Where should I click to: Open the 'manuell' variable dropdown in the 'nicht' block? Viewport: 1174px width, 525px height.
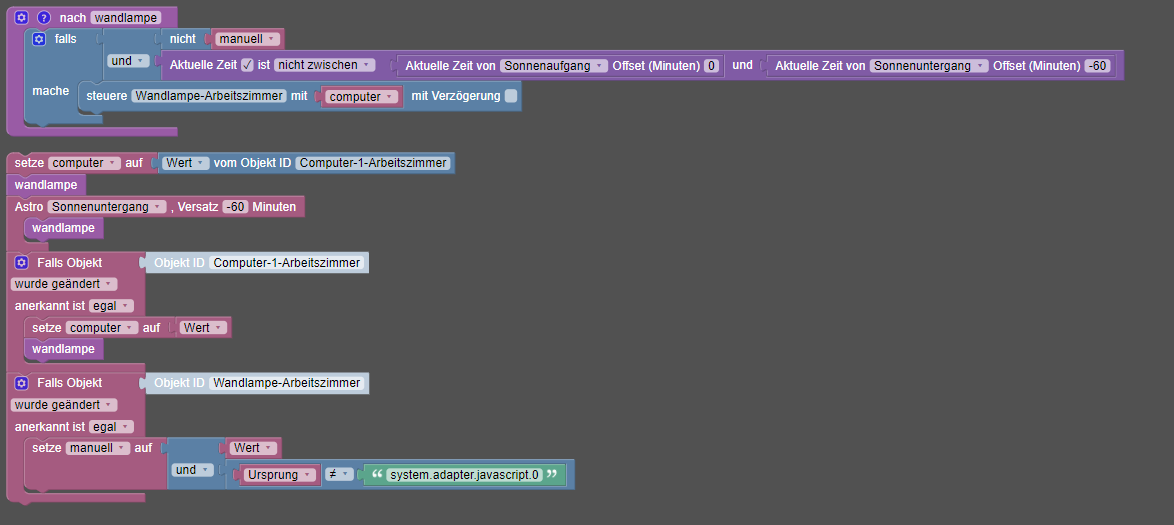(248, 38)
